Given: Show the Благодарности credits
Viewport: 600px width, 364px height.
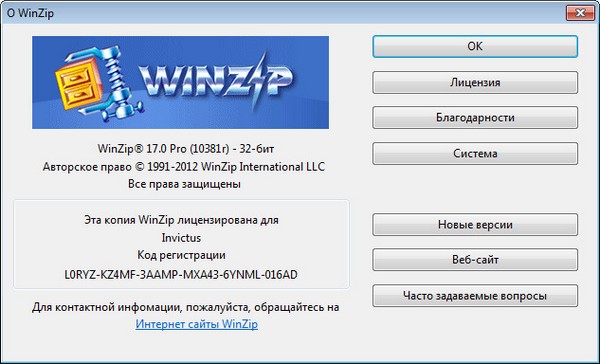Looking at the screenshot, I should point(475,118).
